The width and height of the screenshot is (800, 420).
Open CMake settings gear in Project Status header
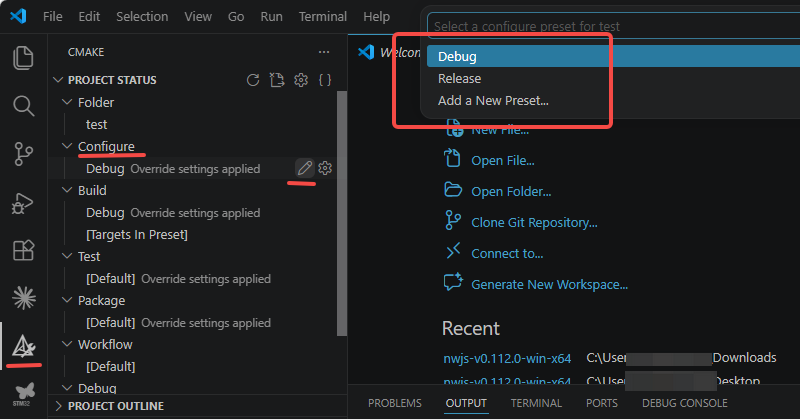click(x=301, y=80)
